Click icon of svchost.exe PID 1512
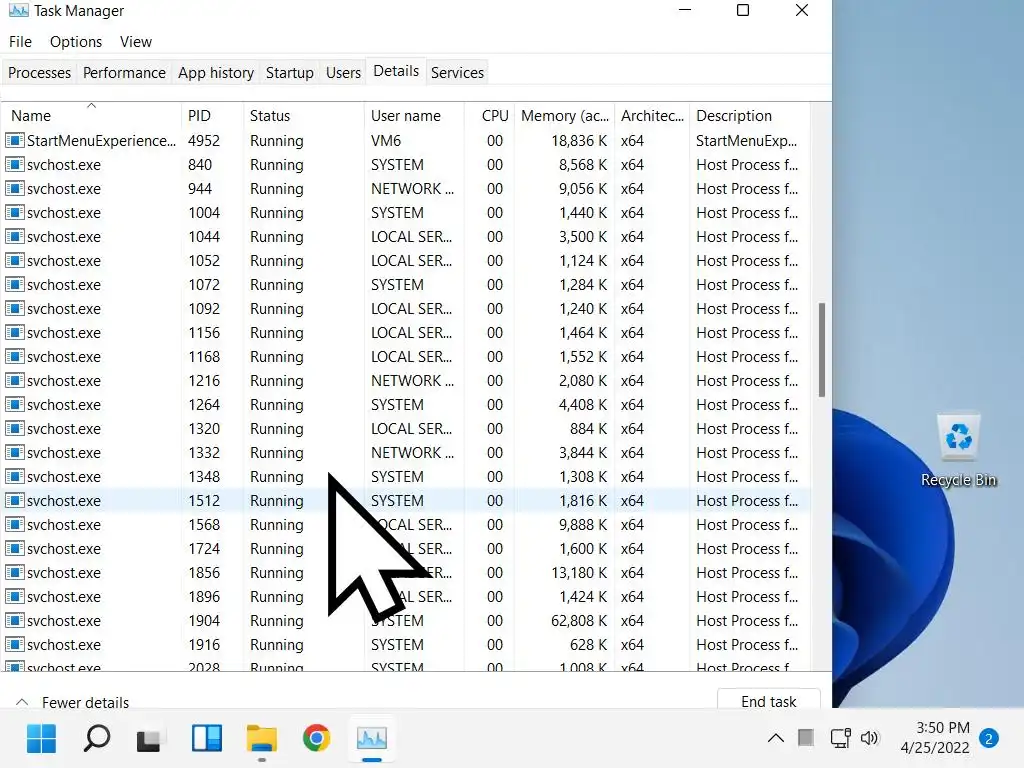This screenshot has height=768, width=1024. [x=14, y=501]
